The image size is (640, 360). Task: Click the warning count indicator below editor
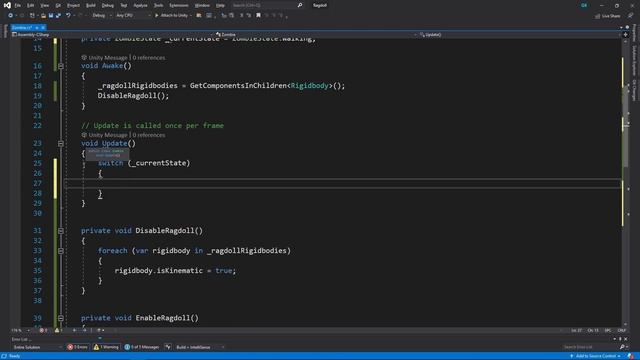pyautogui.click(x=58, y=330)
